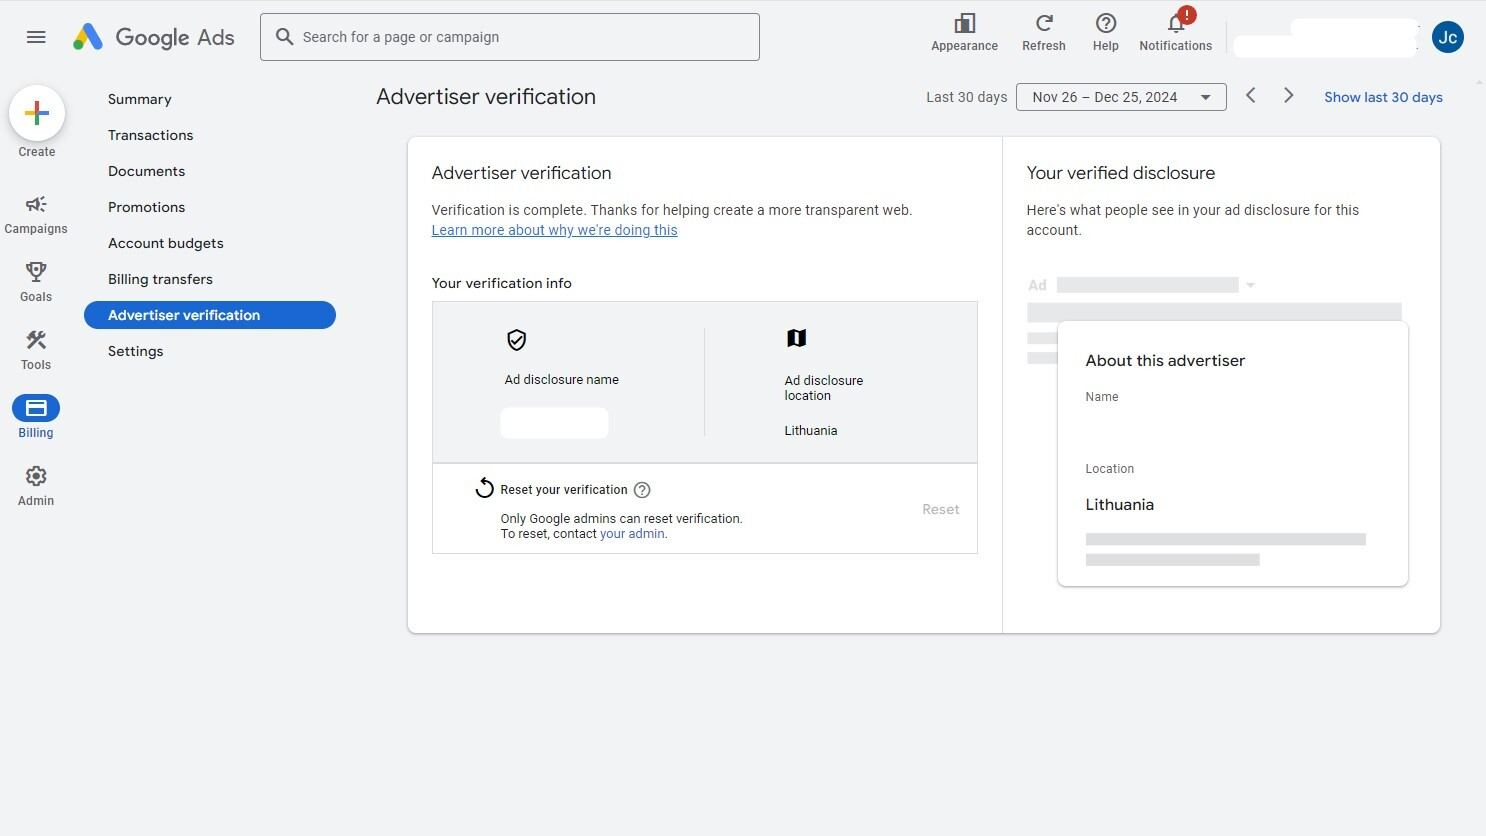1486x836 pixels.
Task: Open the Goals trophy icon
Action: tap(36, 281)
